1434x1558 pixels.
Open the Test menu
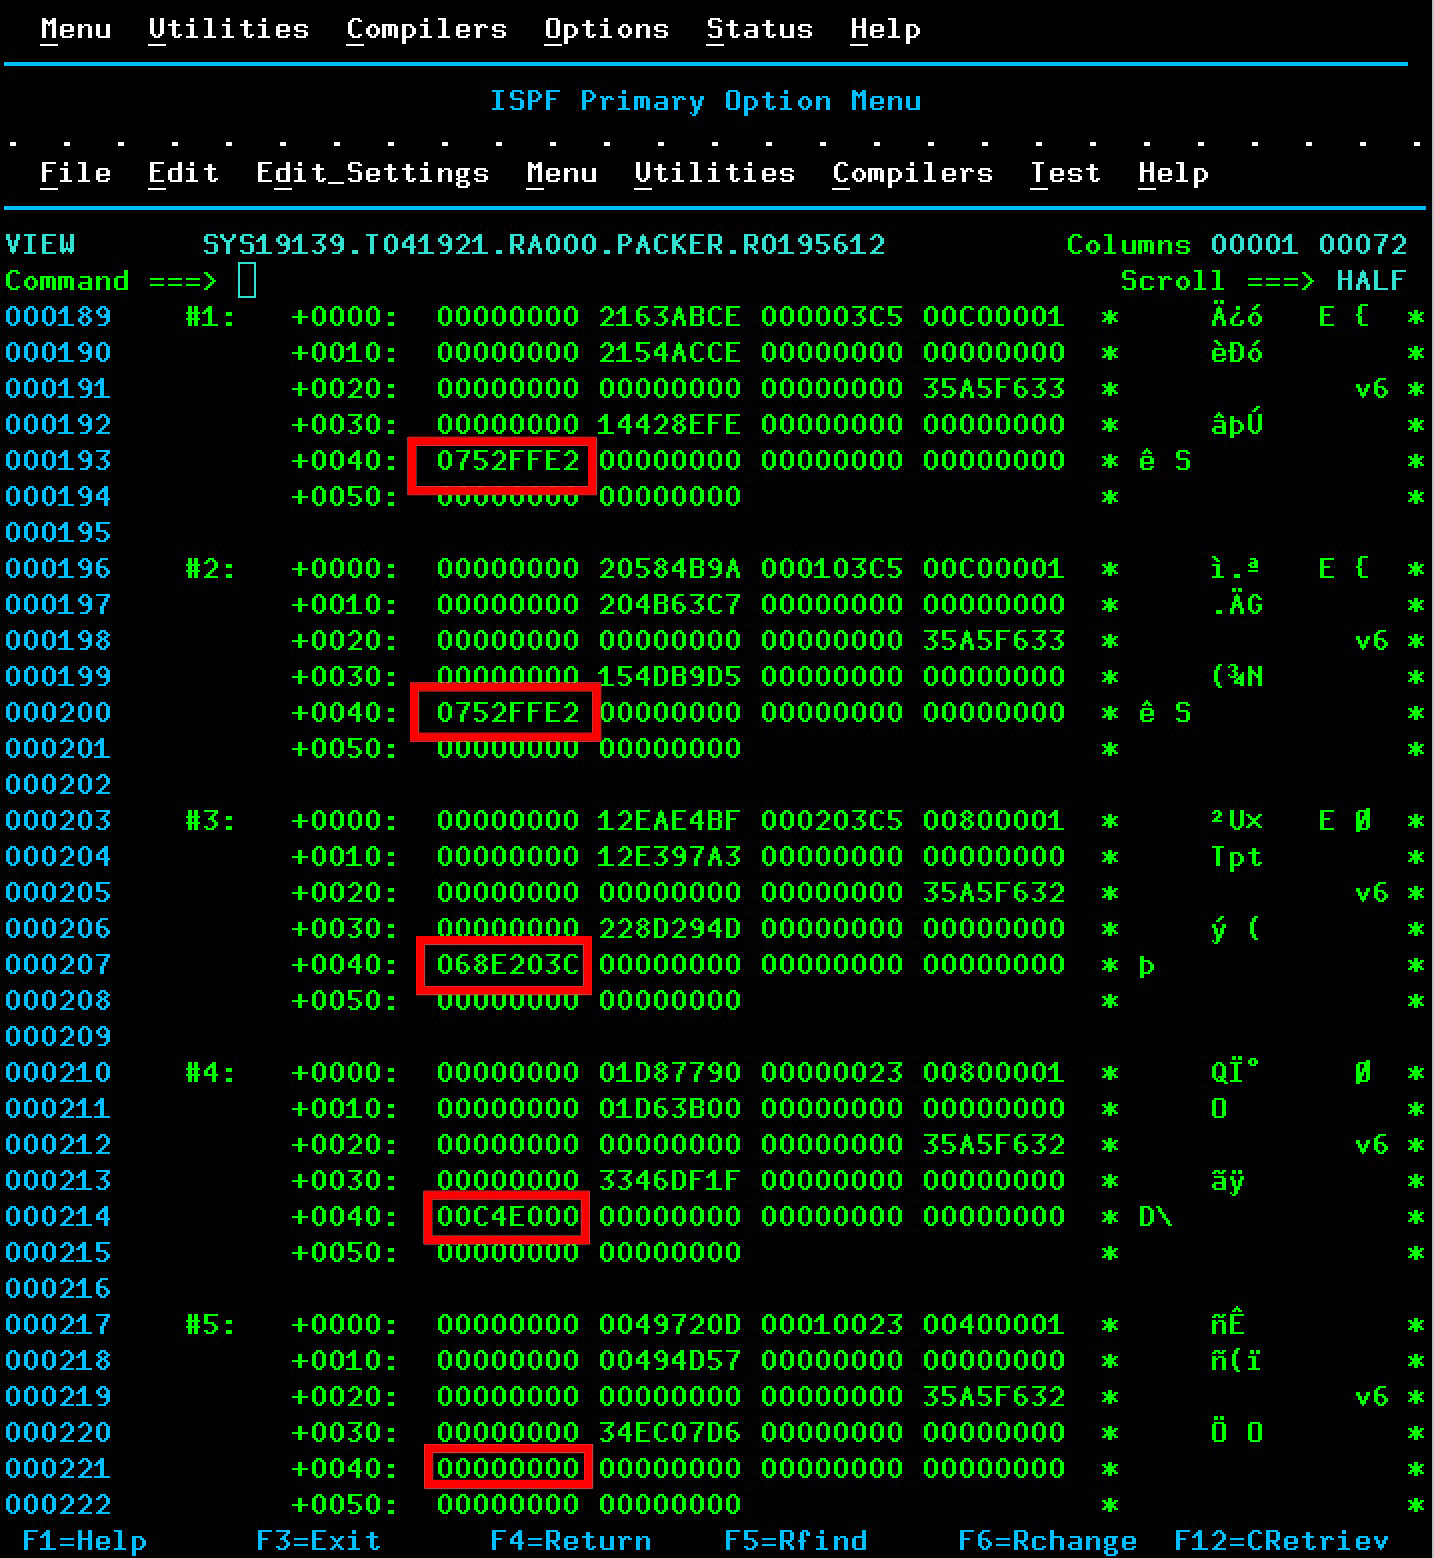point(1065,173)
